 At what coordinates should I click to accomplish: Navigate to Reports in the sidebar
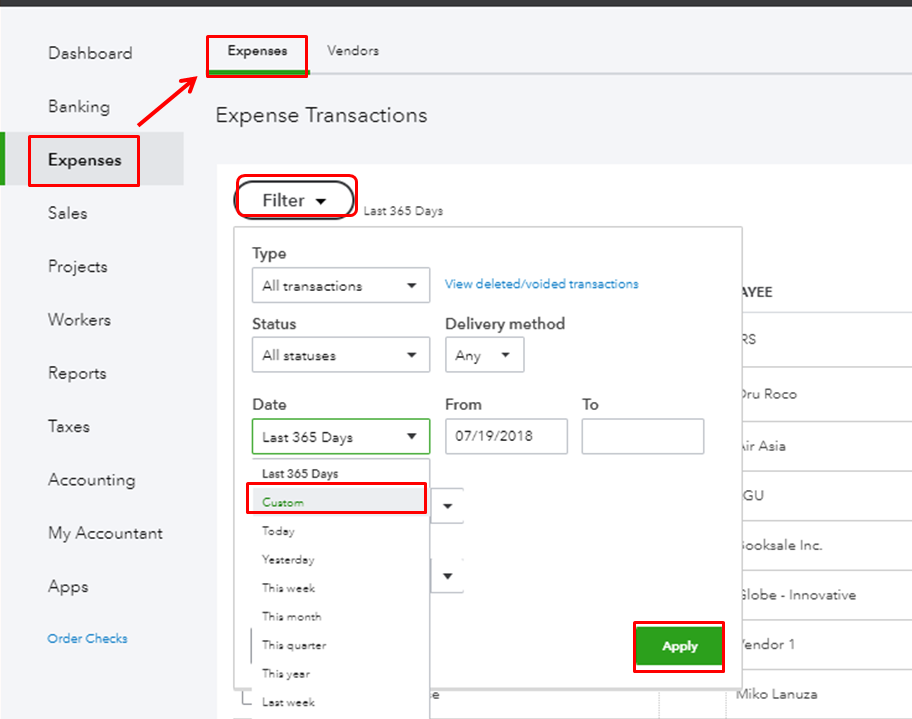[77, 373]
